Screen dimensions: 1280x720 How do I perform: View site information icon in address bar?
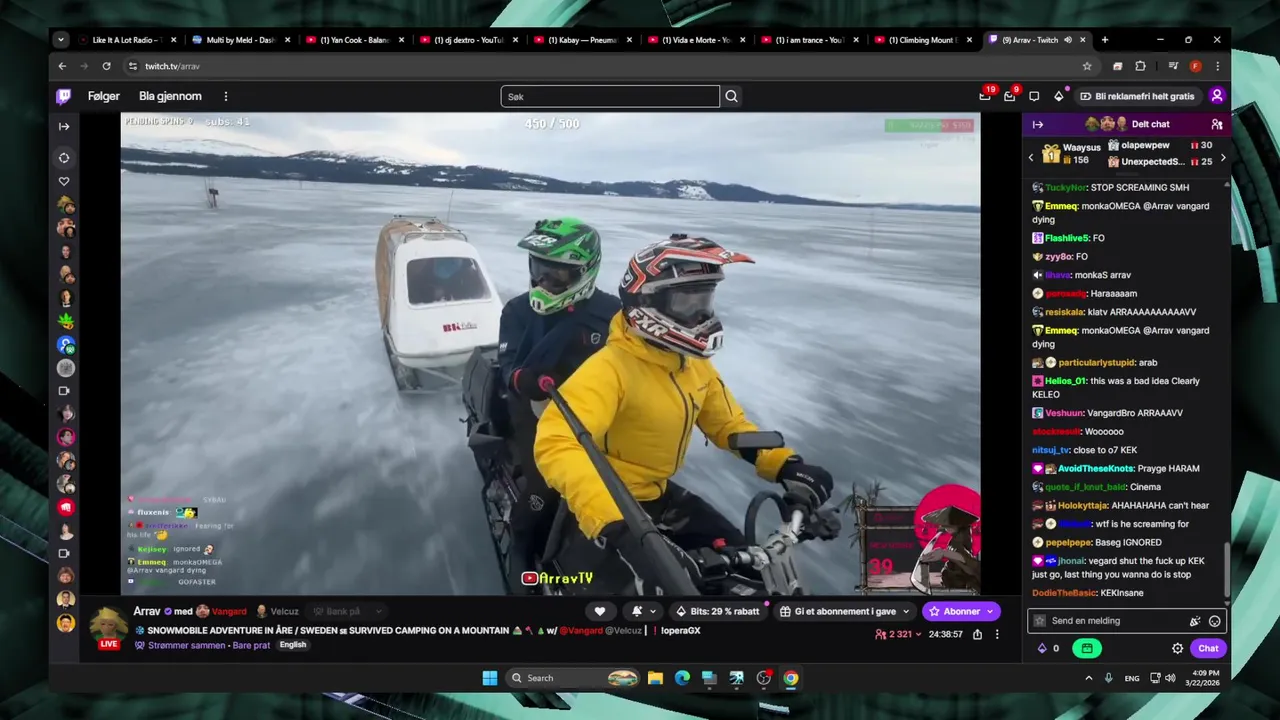[x=132, y=66]
